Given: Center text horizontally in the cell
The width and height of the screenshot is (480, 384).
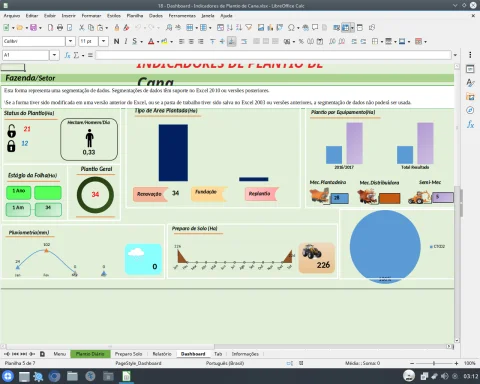Looking at the screenshot, I should click(191, 41).
